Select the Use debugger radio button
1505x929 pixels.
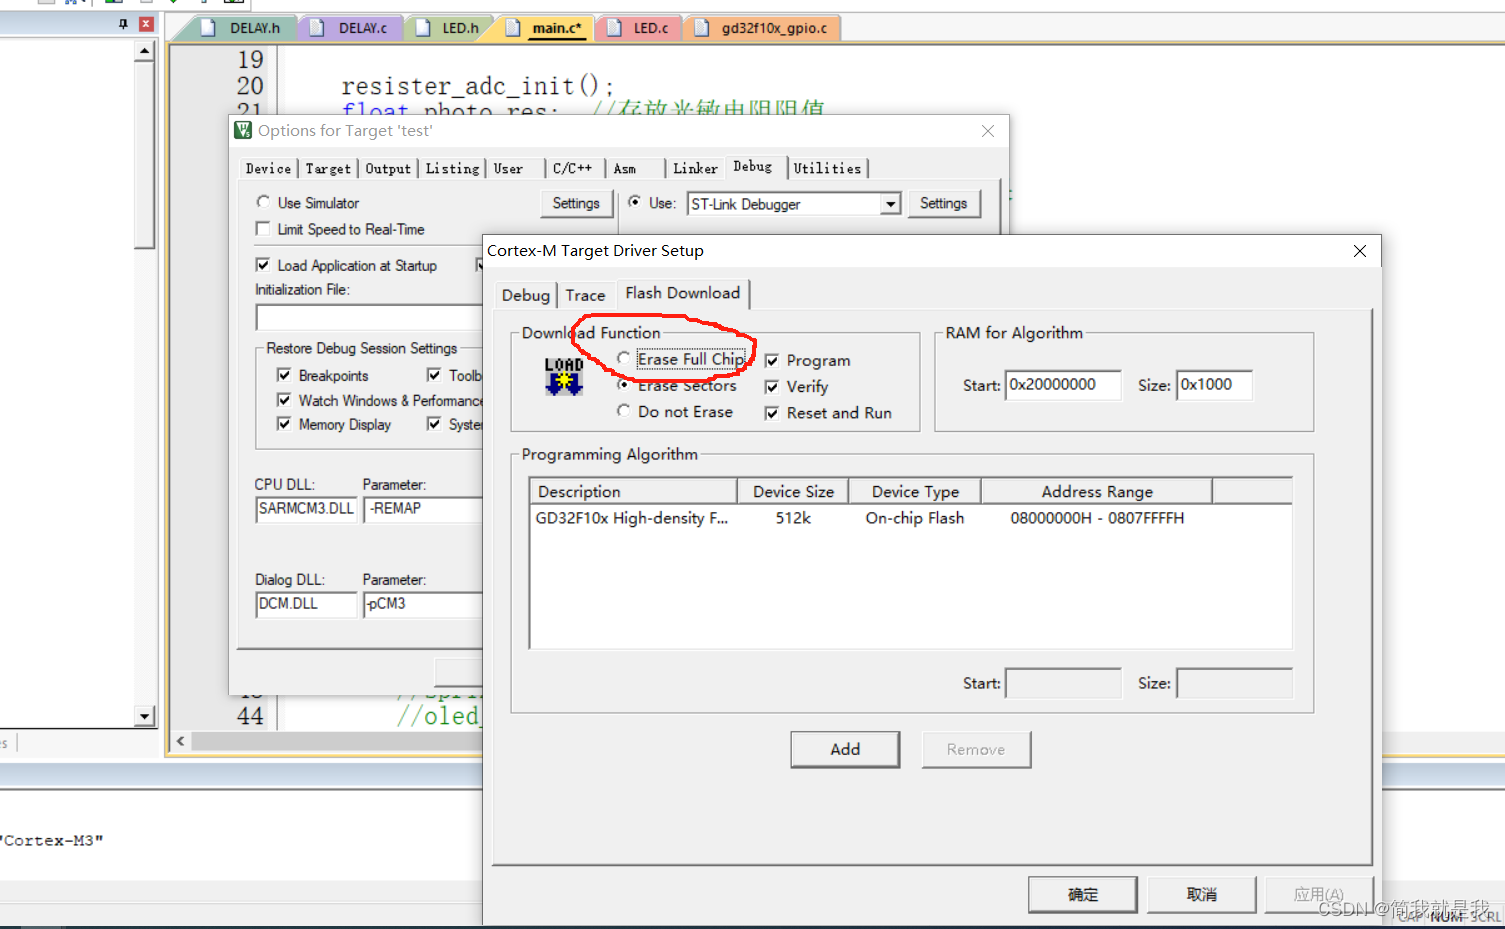click(634, 202)
